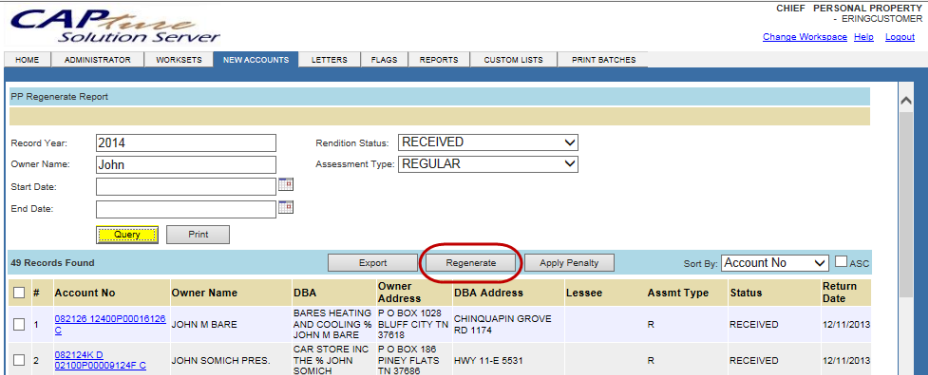Open Assessment Type dropdown showing REGULAR

(x=488, y=164)
